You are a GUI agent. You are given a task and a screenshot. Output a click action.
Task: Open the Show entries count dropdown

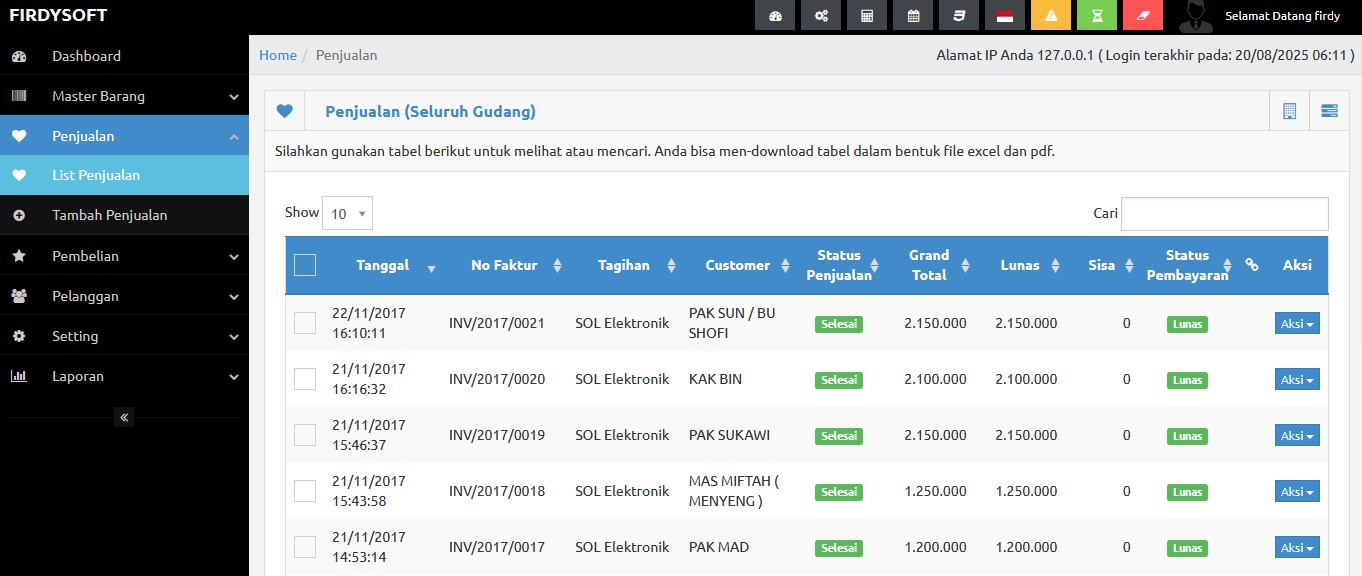click(347, 213)
